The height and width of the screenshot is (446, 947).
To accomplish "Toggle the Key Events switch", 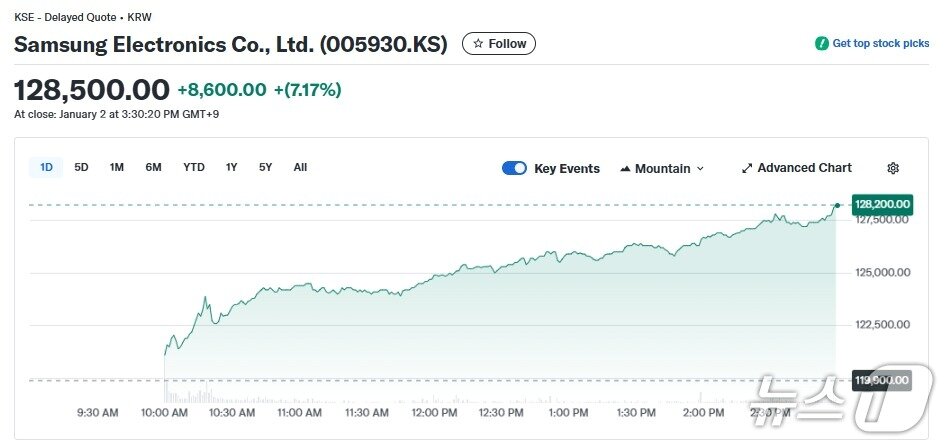I will point(514,168).
